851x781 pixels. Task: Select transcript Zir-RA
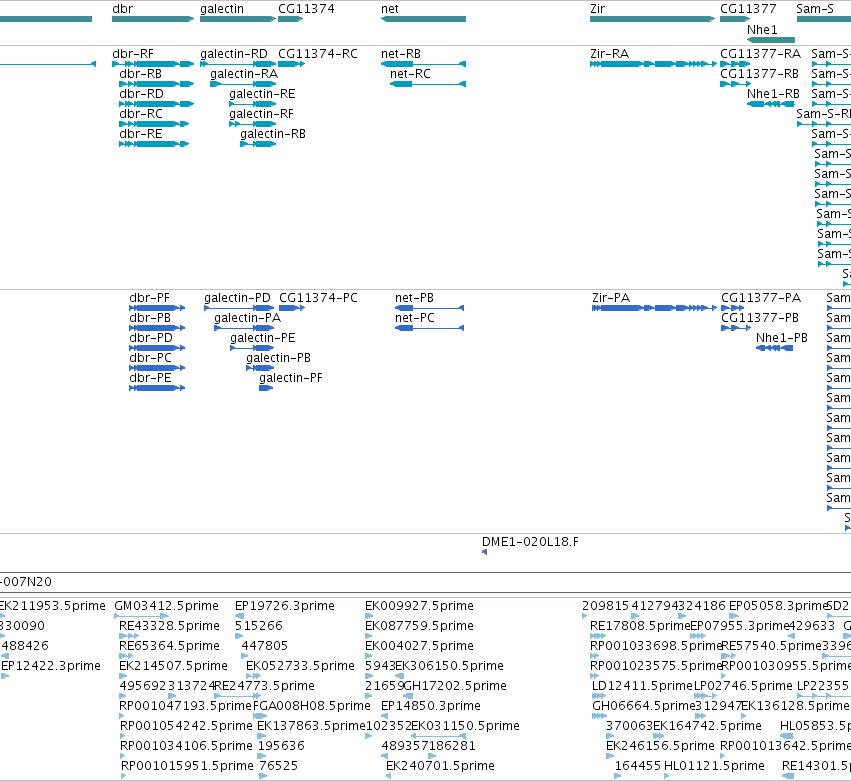pos(609,54)
